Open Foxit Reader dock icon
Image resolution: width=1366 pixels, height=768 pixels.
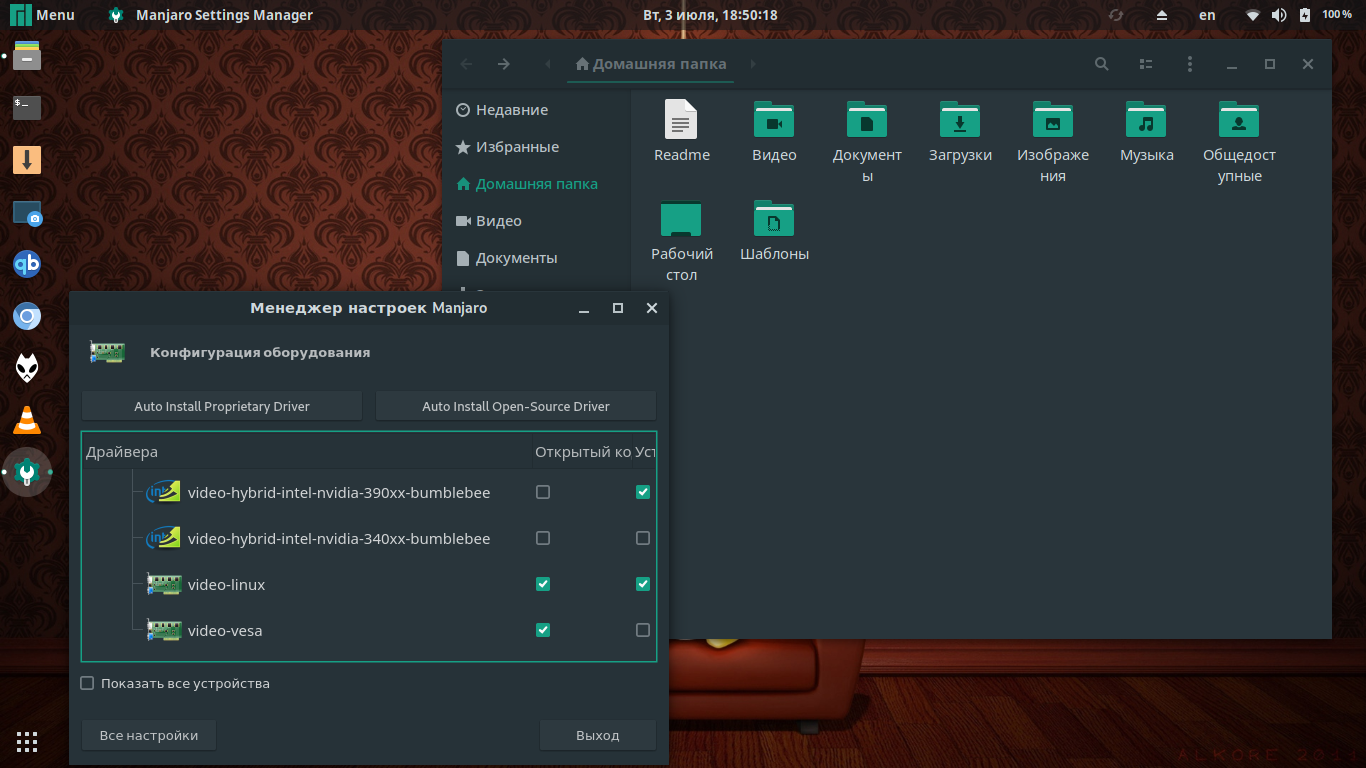pos(27,368)
